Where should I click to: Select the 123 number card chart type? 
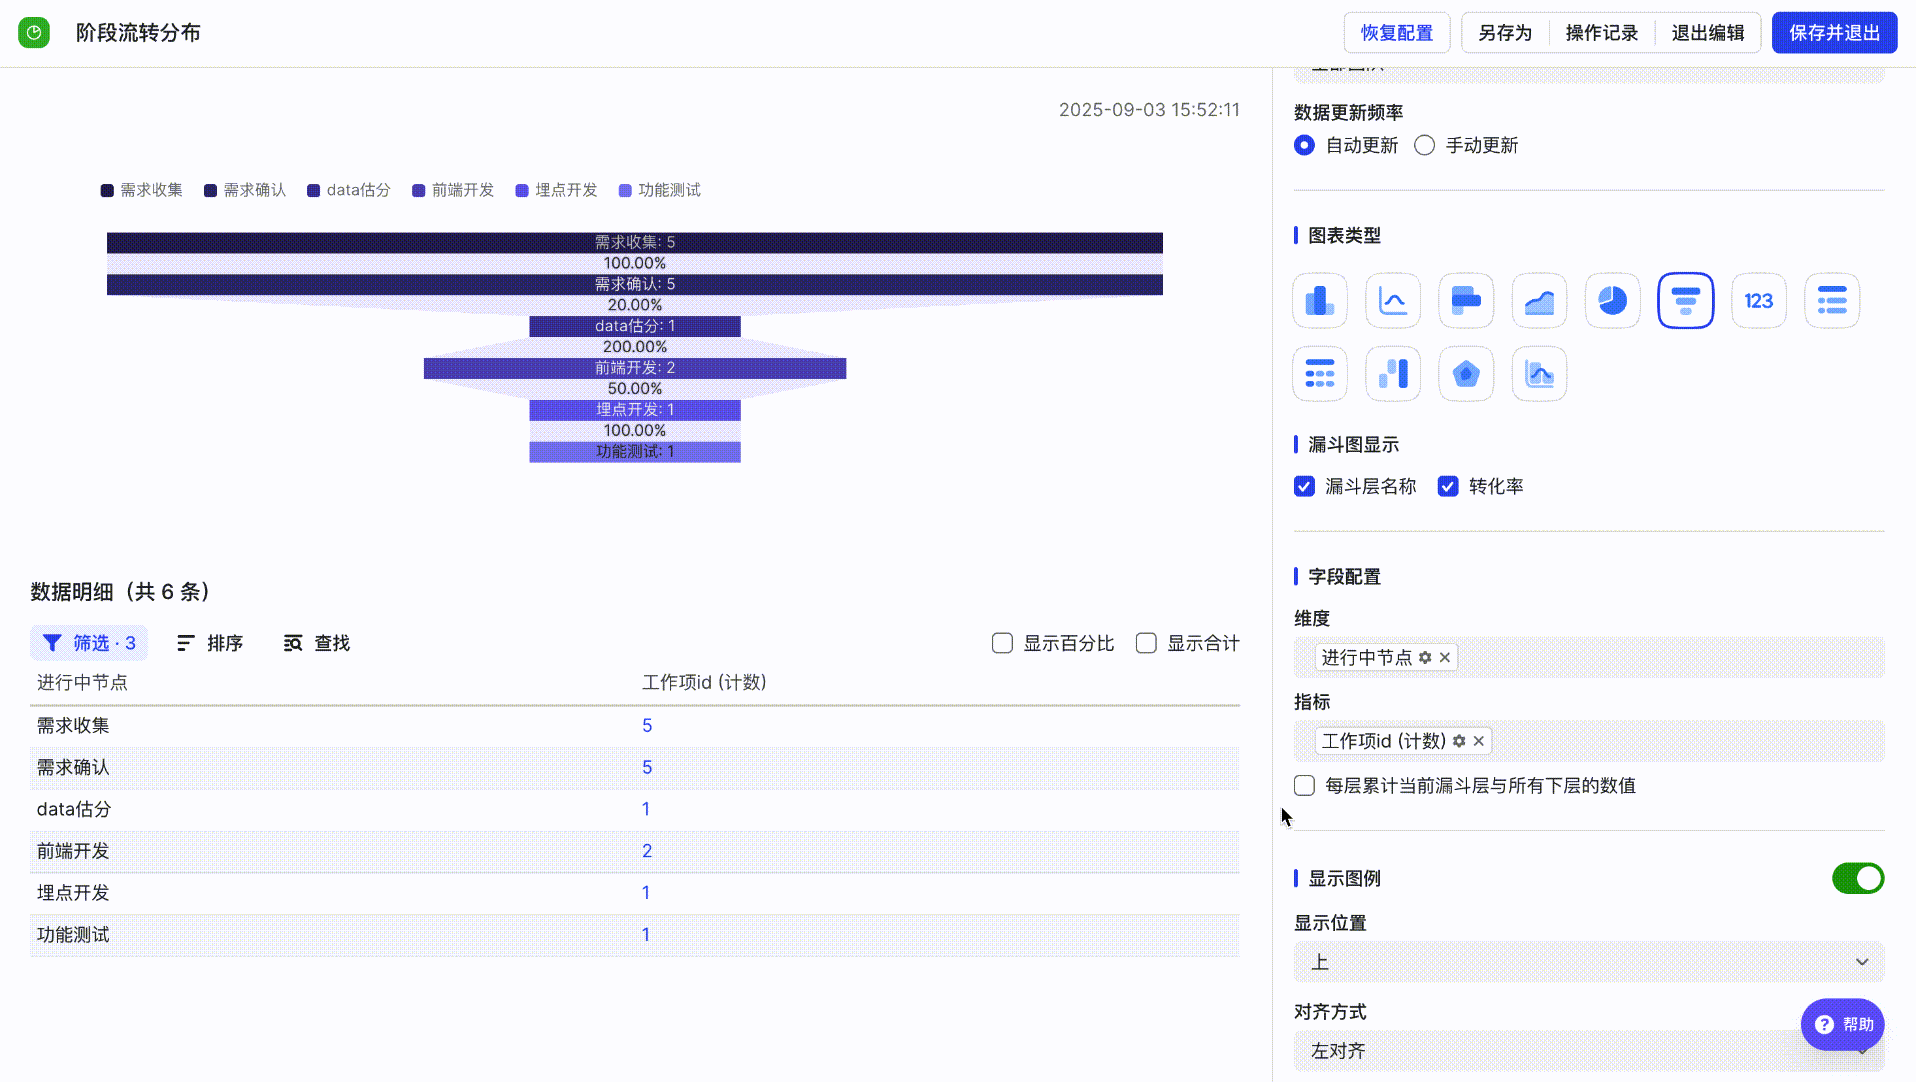coord(1758,300)
